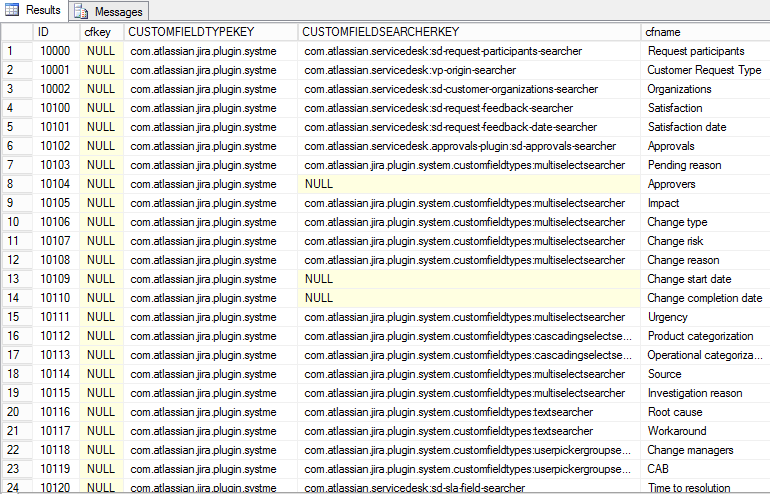Click the Change managers cell
Screen dimensions: 770x494
point(705,450)
